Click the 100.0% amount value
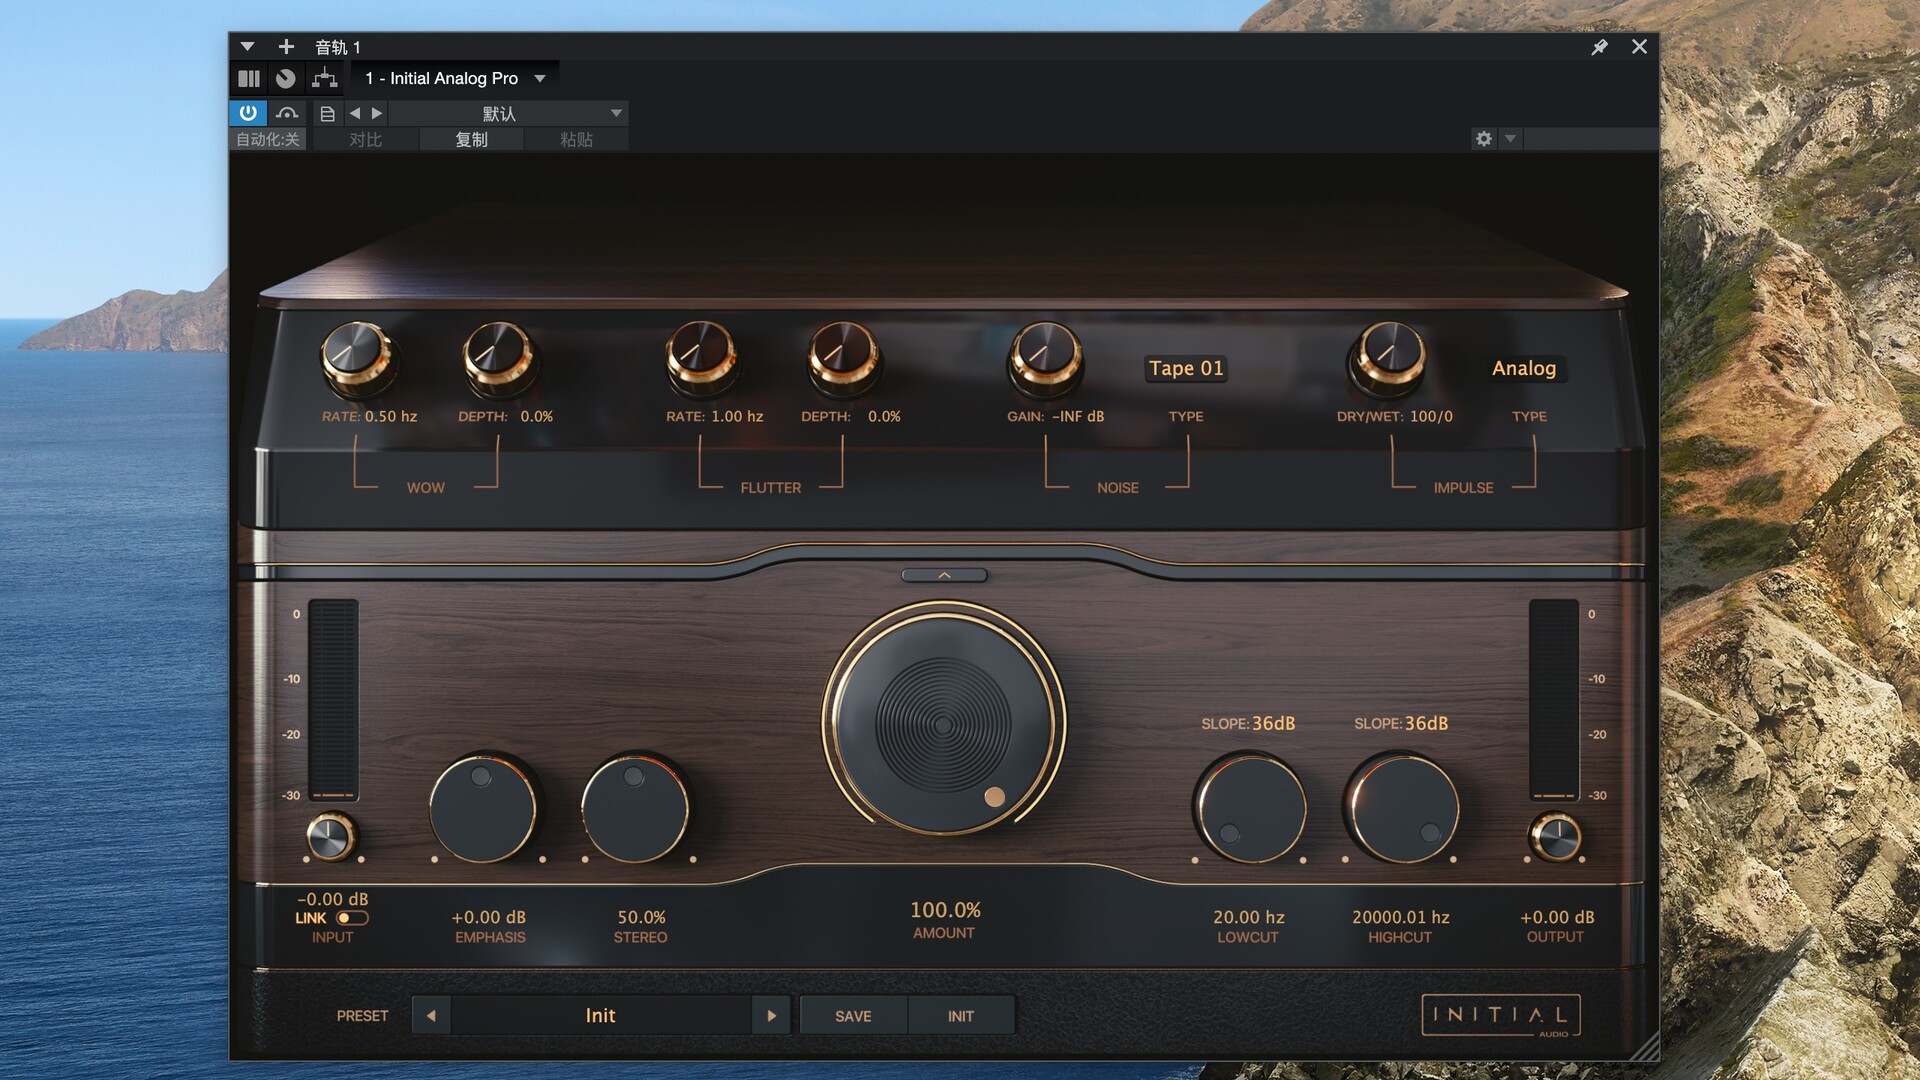The width and height of the screenshot is (1920, 1080). [945, 910]
